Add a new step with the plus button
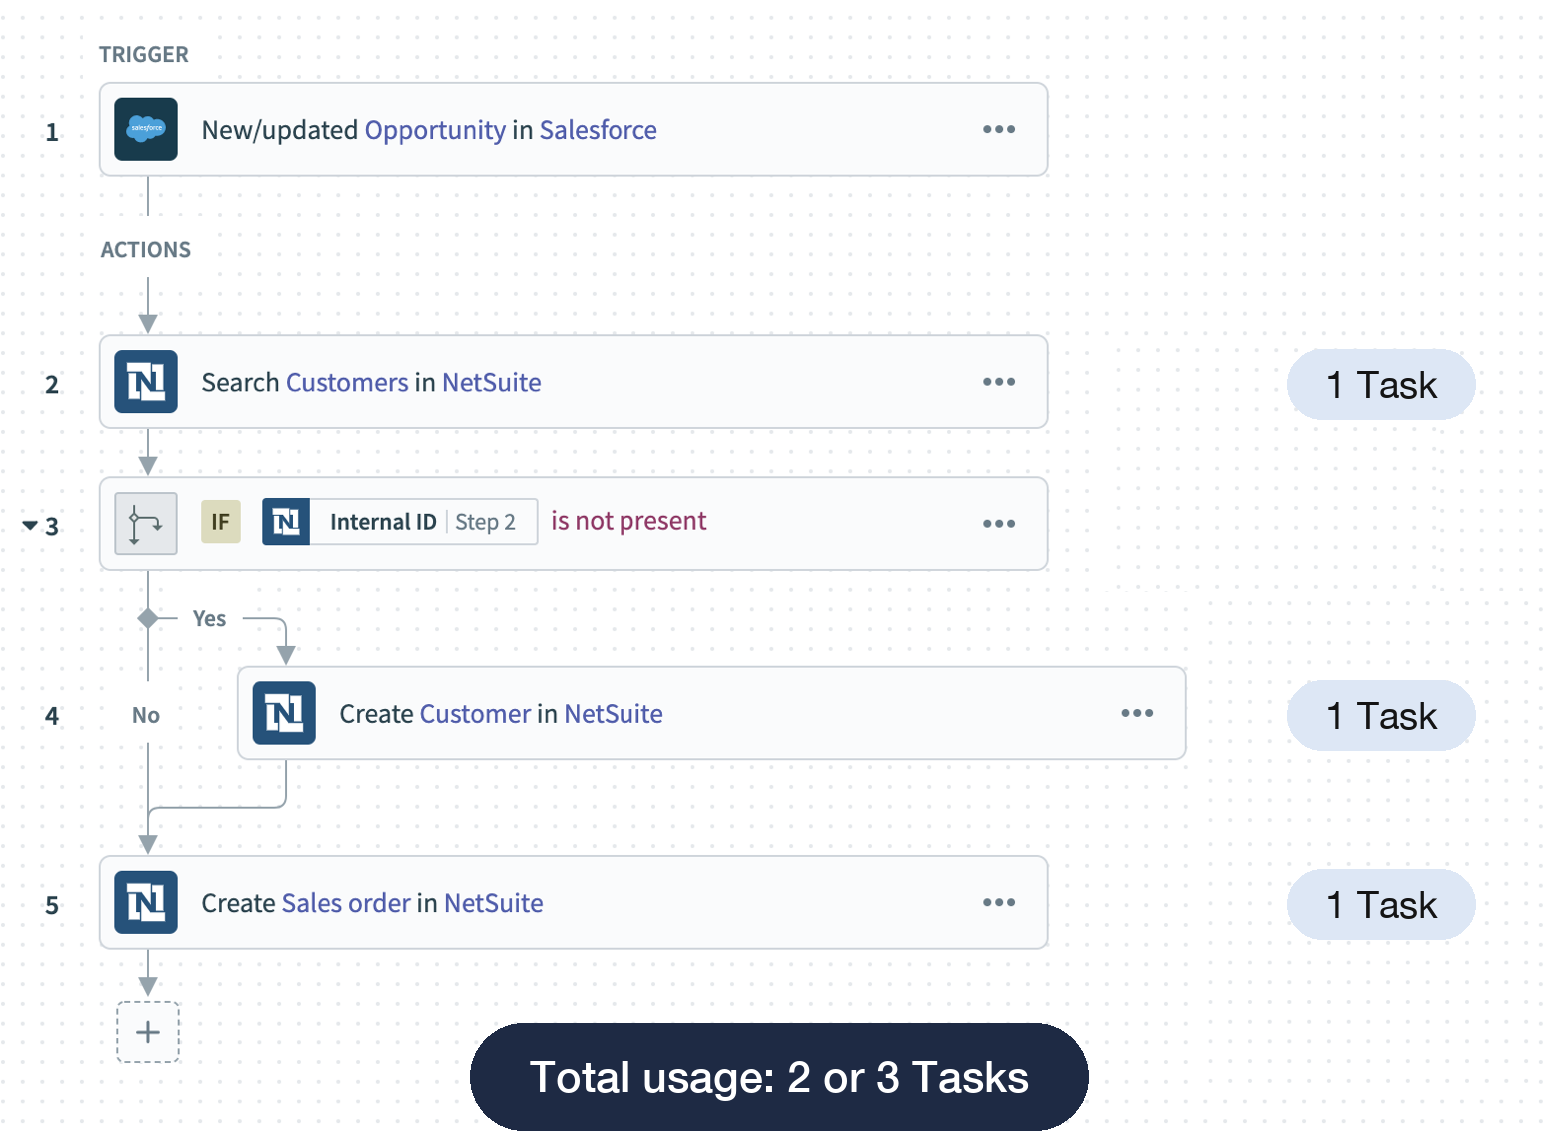This screenshot has height=1136, width=1558. point(148,1032)
